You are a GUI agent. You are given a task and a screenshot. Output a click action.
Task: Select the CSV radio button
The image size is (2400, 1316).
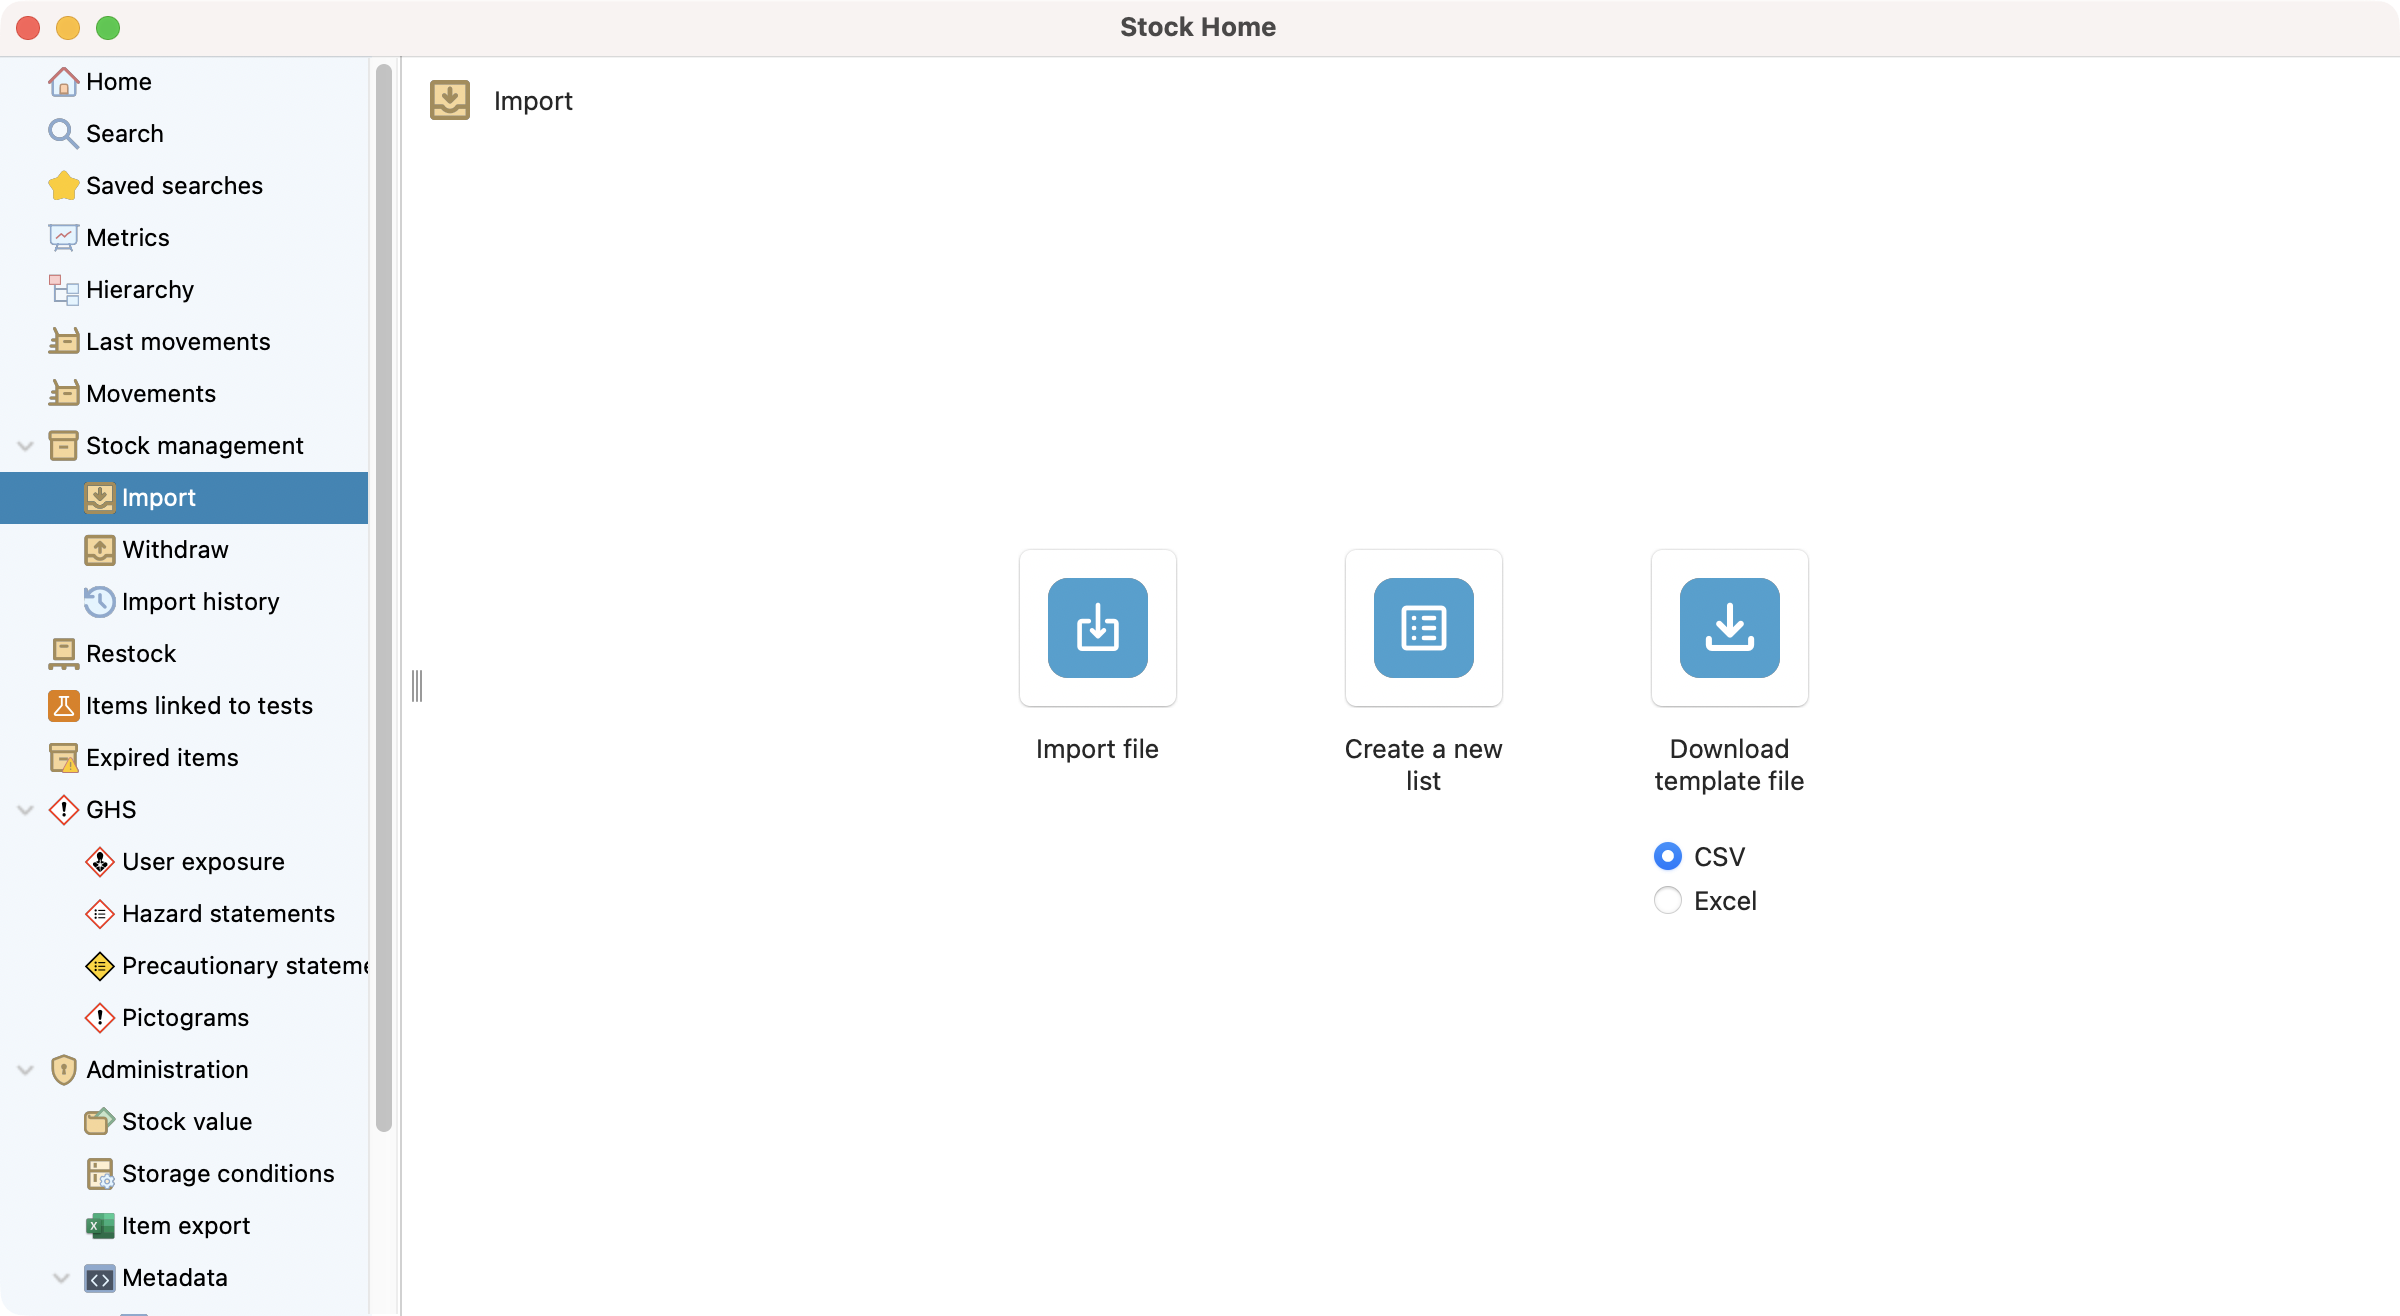tap(1667, 857)
